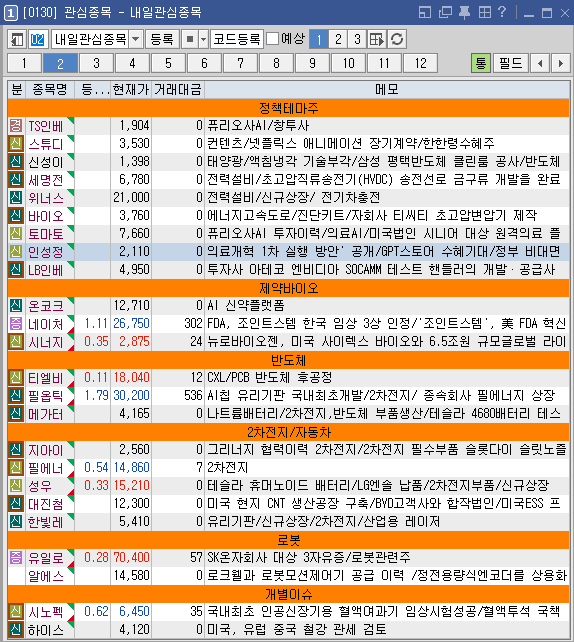Click the 증 badge icon next to 네이처
The height and width of the screenshot is (642, 574).
[16, 323]
